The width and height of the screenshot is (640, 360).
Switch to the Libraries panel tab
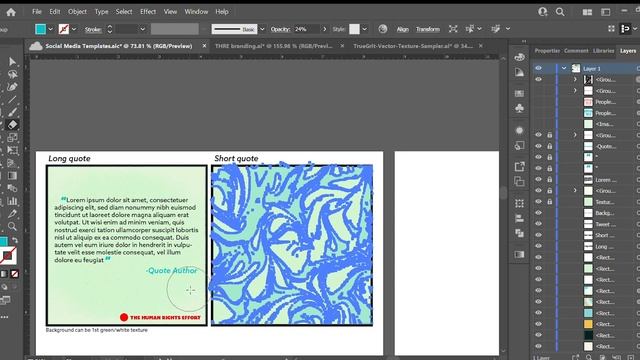tap(603, 51)
